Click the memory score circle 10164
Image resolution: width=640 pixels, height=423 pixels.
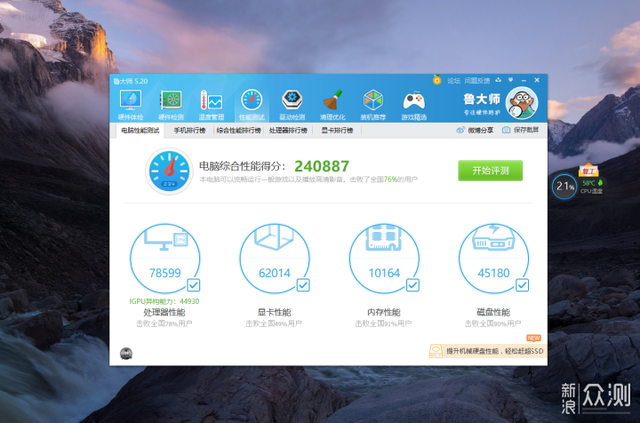click(x=384, y=258)
